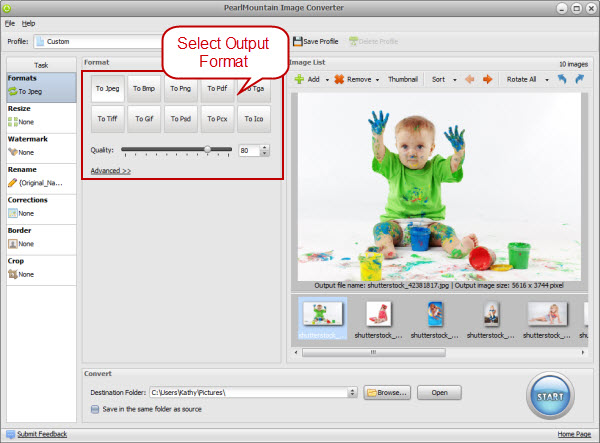Open the Add dropdown arrow
This screenshot has height=443, width=600.
tap(327, 80)
